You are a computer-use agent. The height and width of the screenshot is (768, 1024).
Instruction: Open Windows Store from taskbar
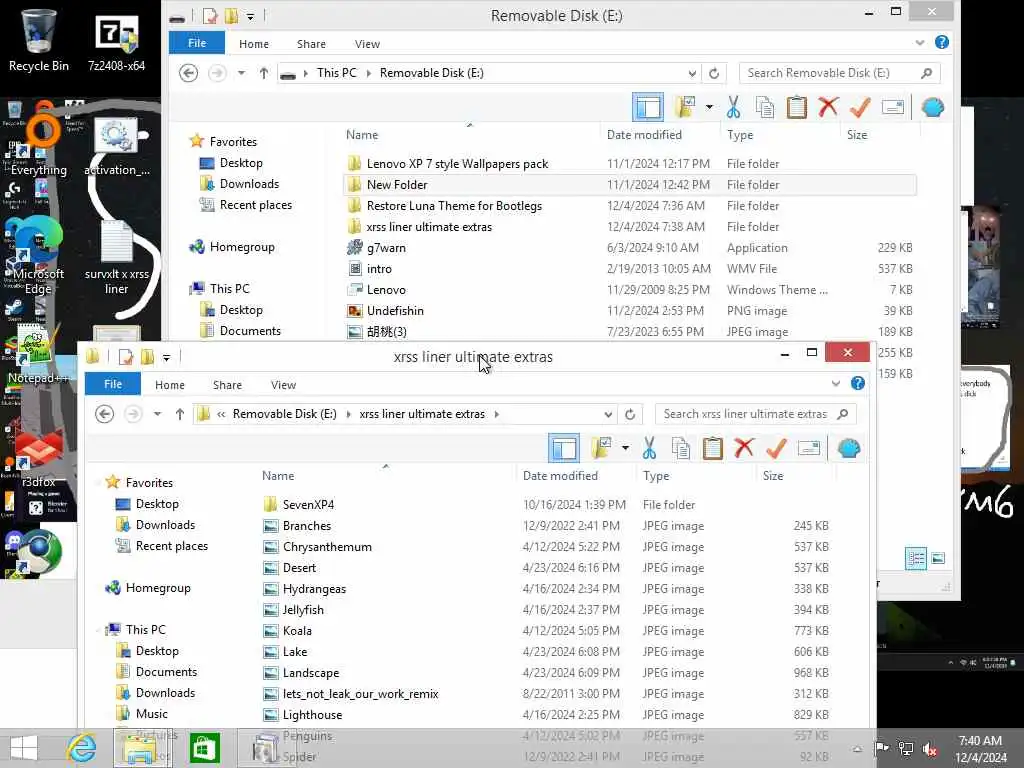[204, 748]
